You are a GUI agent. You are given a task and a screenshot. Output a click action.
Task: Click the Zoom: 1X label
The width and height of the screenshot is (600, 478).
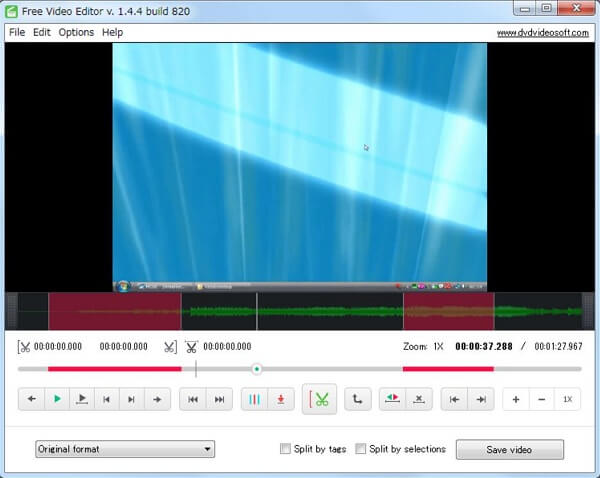pos(423,346)
